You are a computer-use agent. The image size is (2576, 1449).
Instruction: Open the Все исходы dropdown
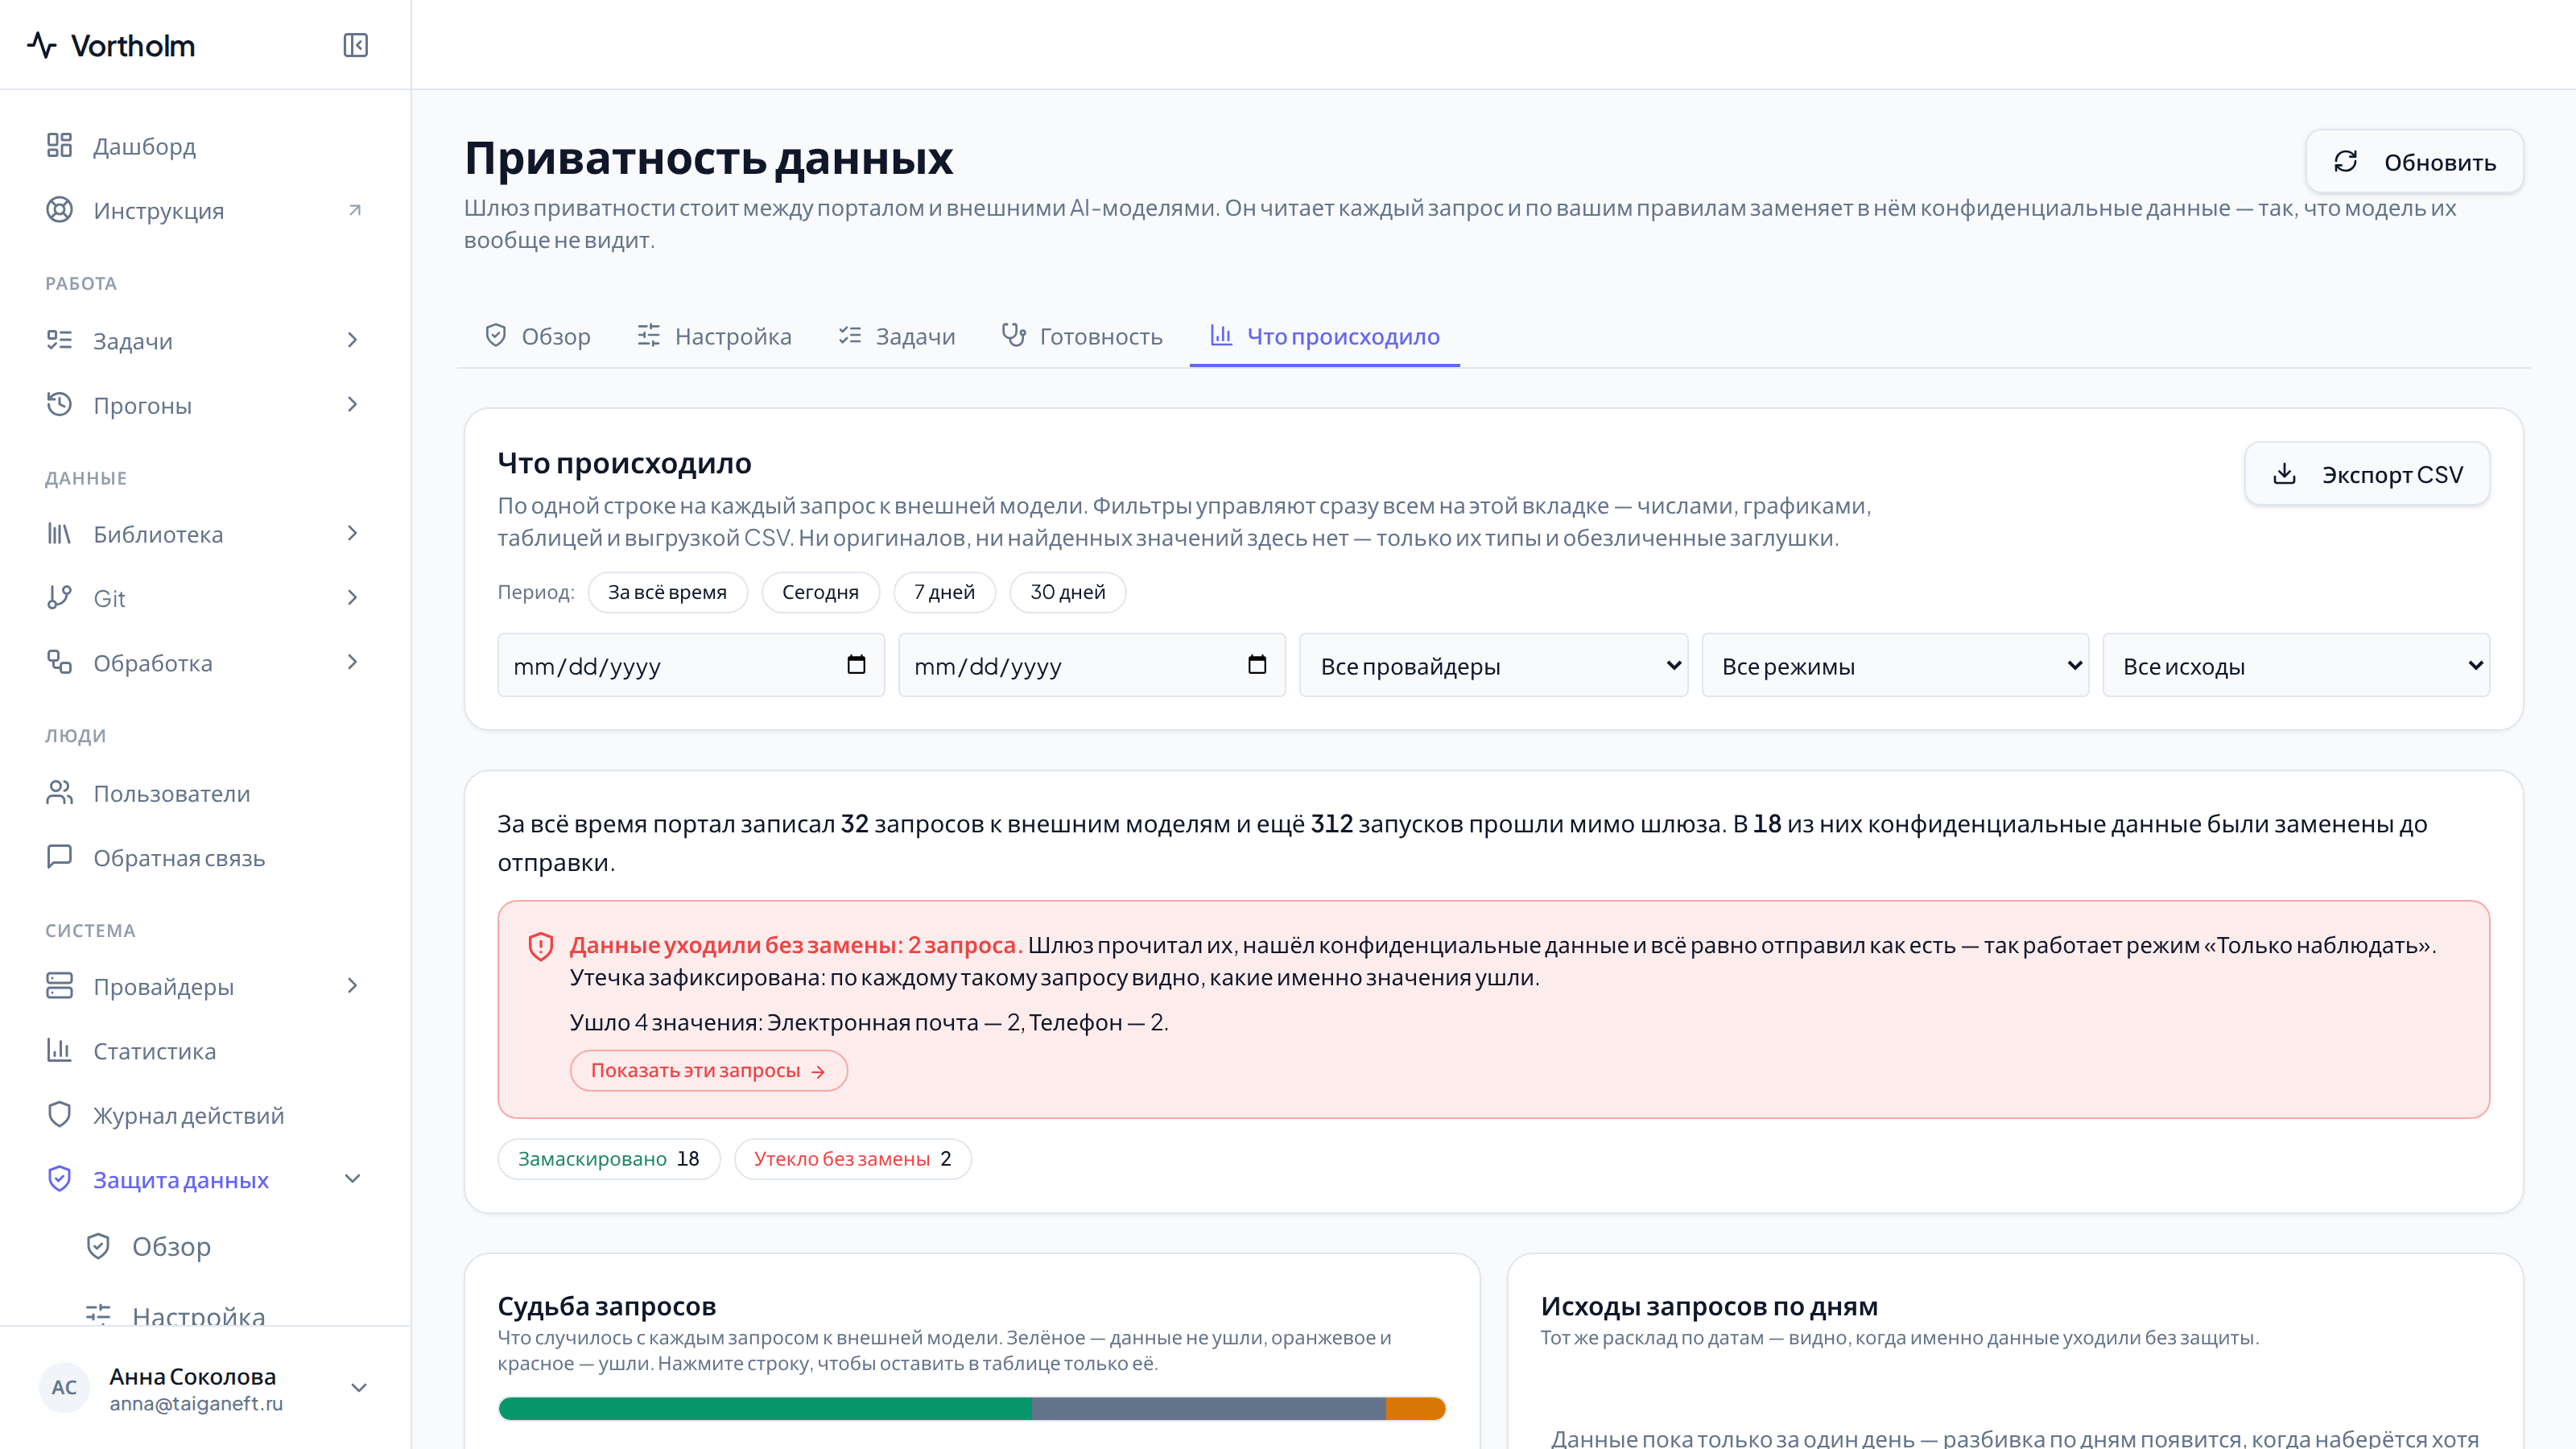[x=2296, y=665]
